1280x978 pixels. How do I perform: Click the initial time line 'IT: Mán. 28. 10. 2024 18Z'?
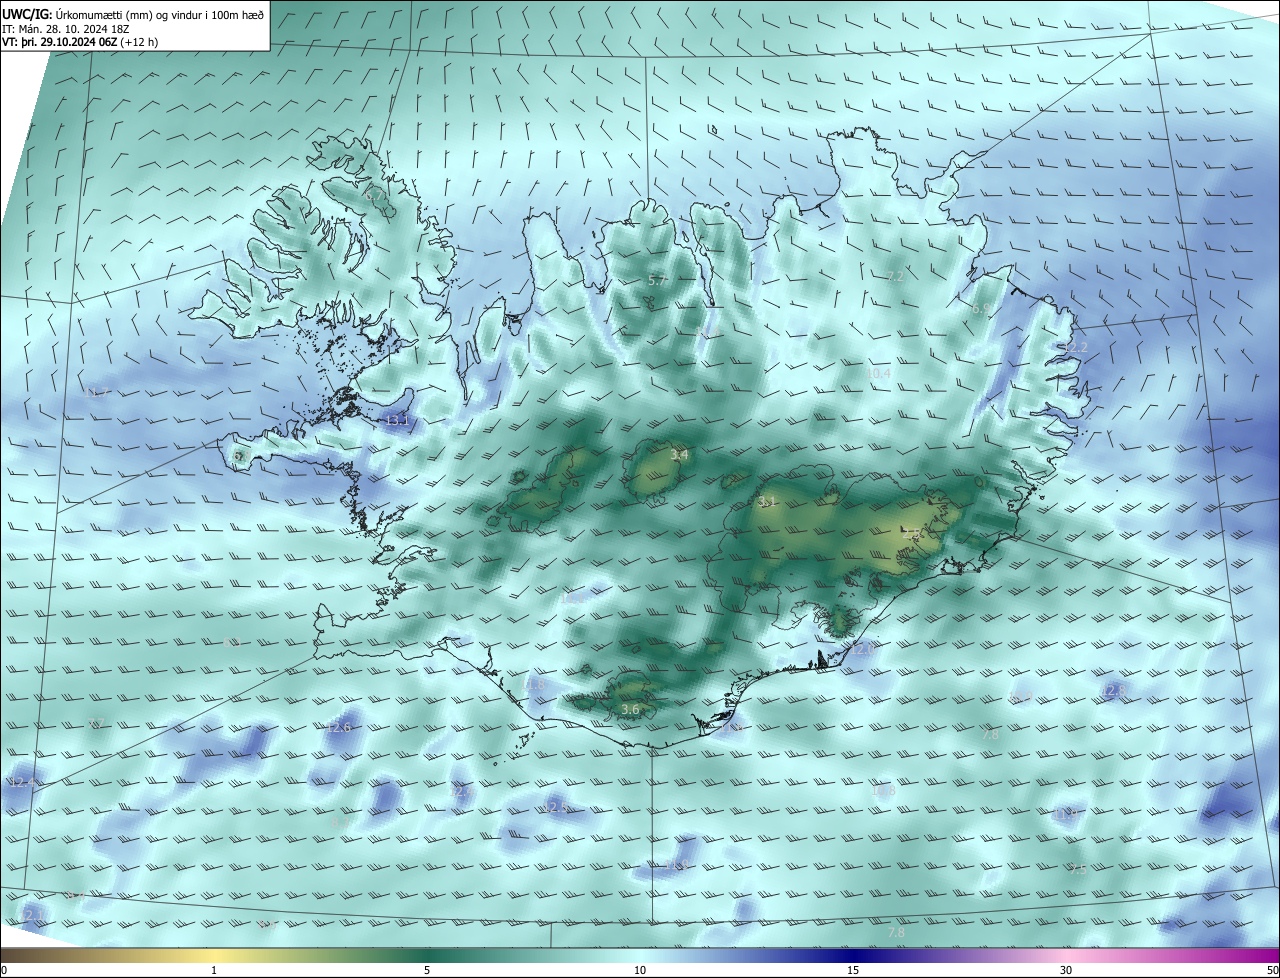67,28
